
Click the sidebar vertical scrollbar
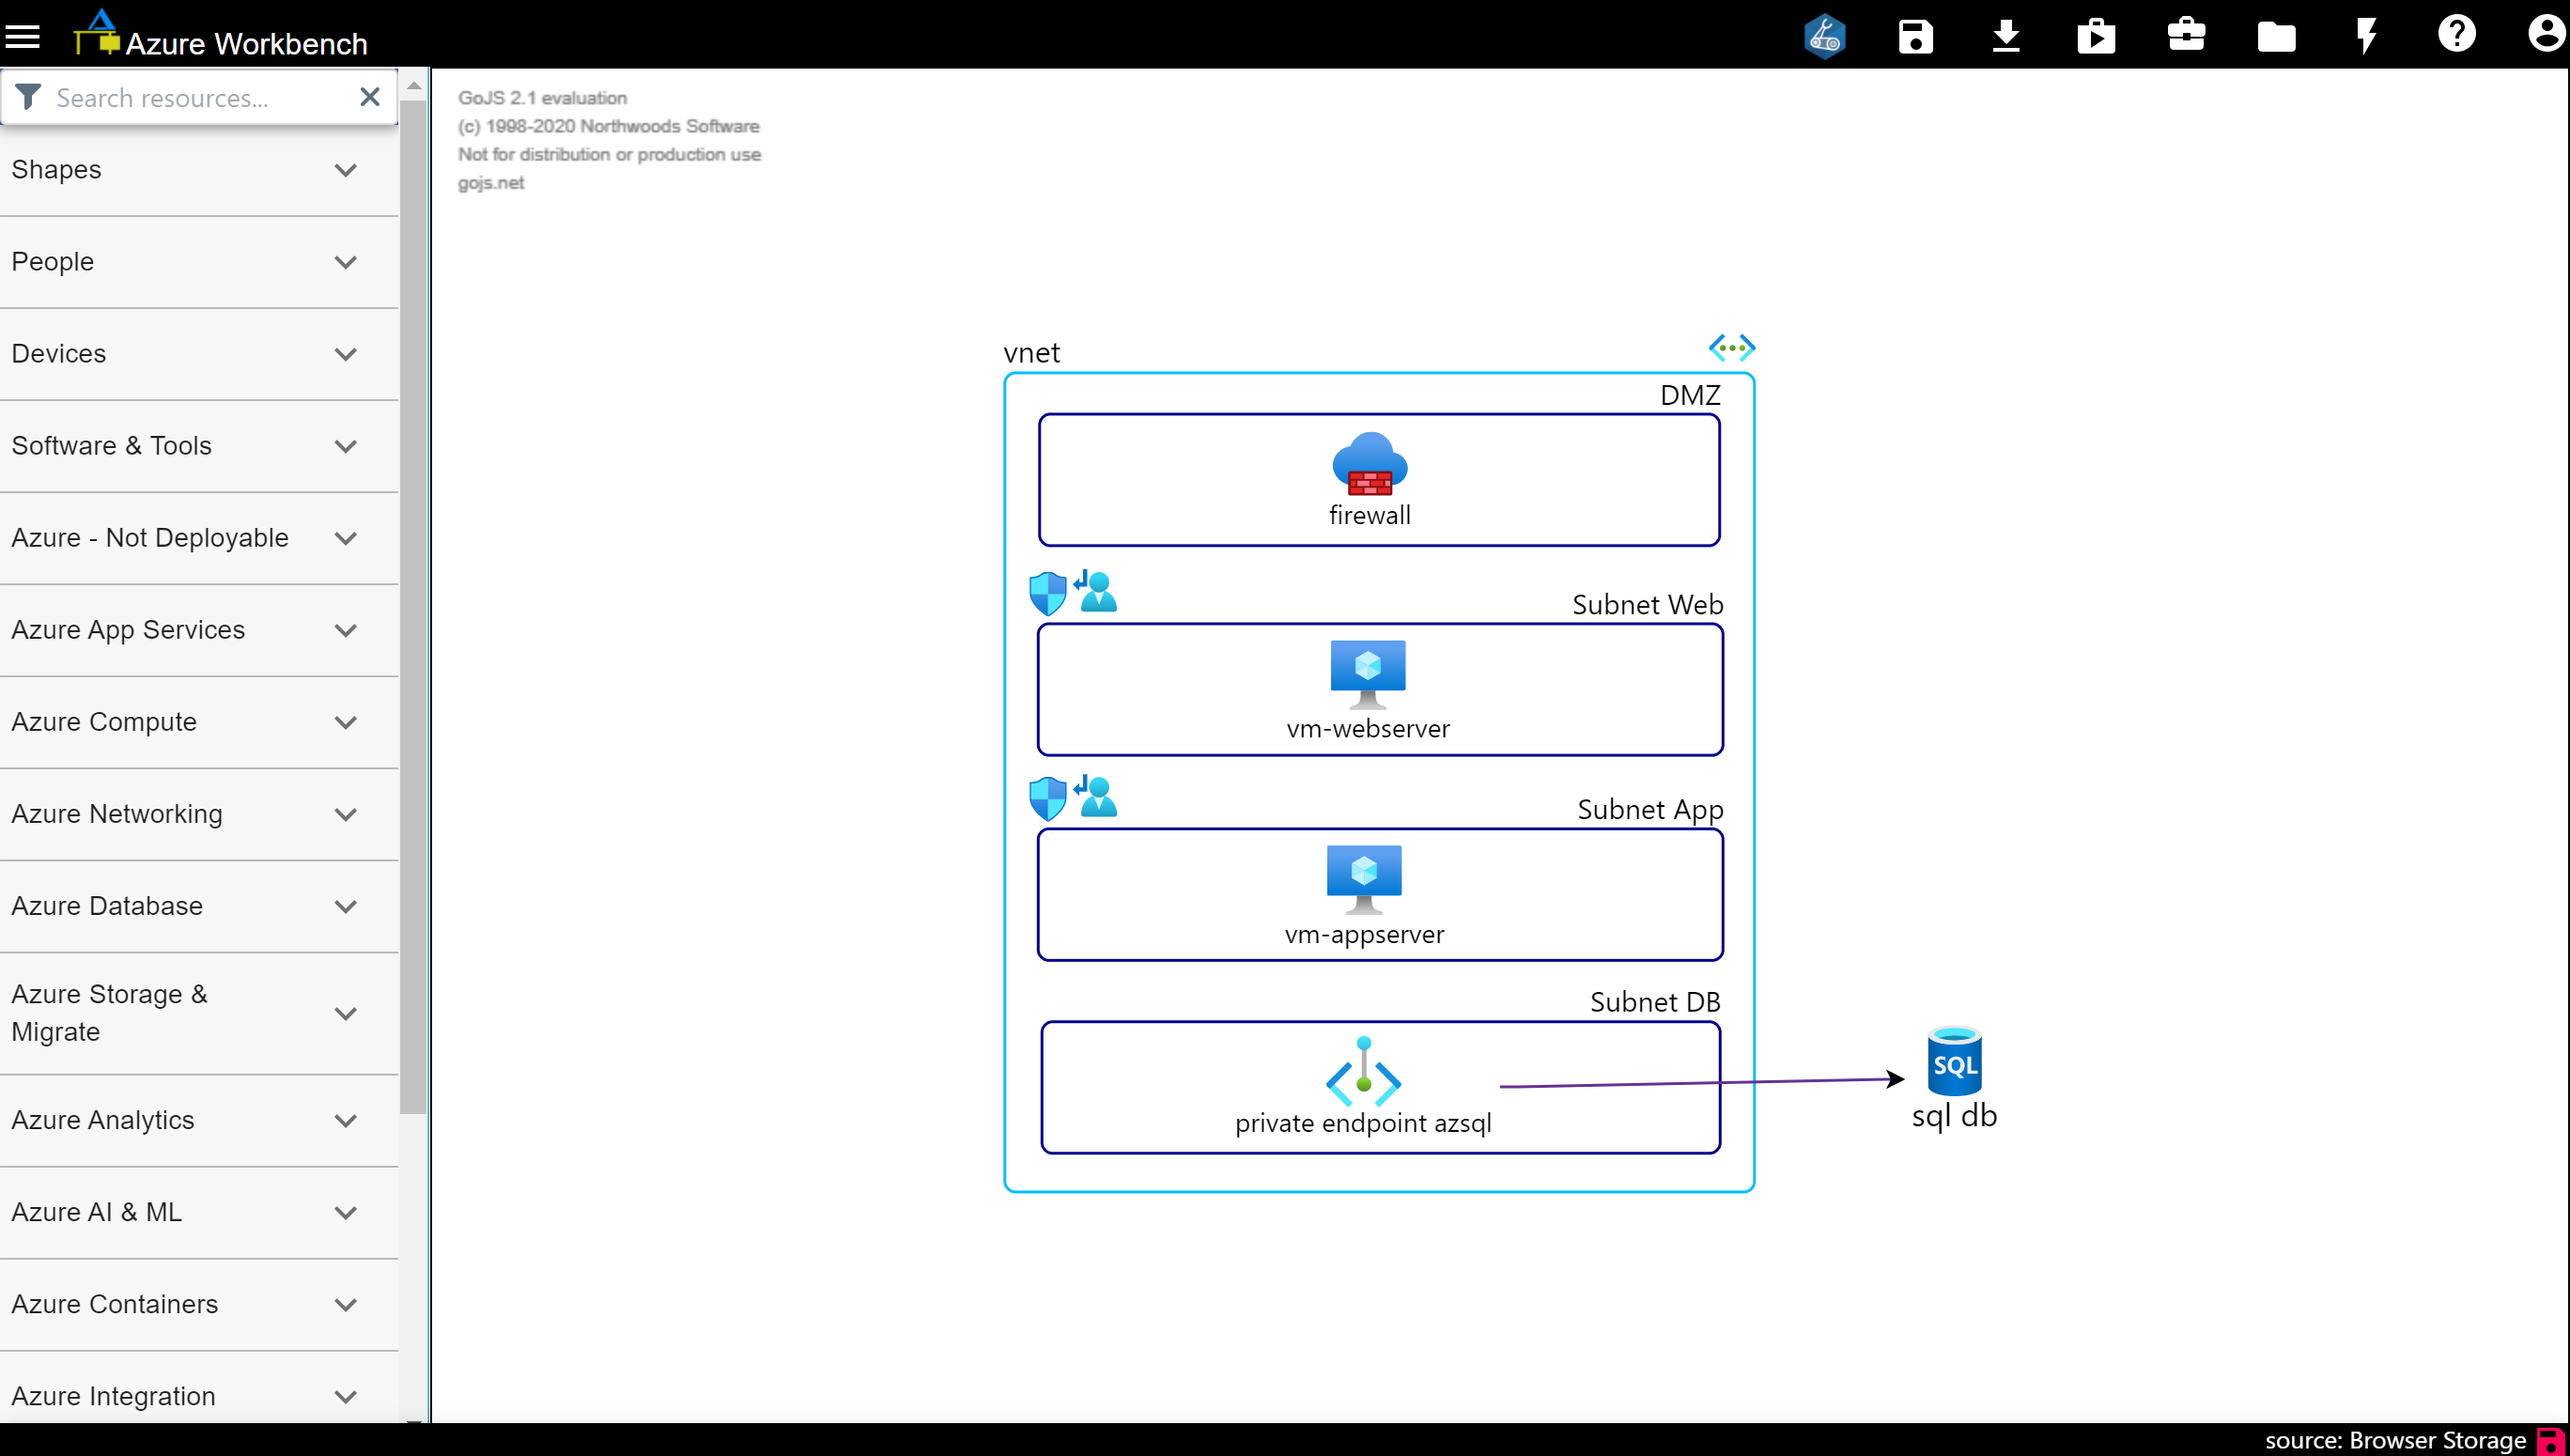click(413, 600)
